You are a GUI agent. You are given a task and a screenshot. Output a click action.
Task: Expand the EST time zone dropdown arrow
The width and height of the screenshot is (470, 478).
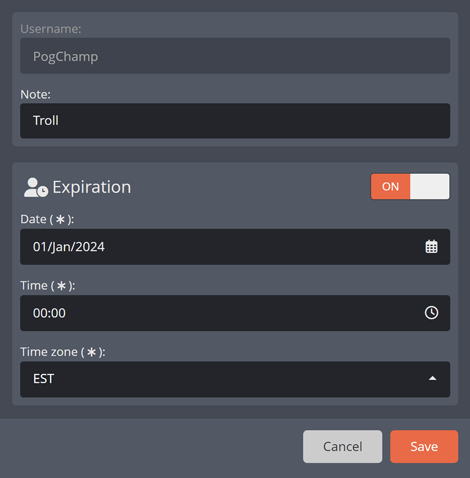click(x=432, y=378)
